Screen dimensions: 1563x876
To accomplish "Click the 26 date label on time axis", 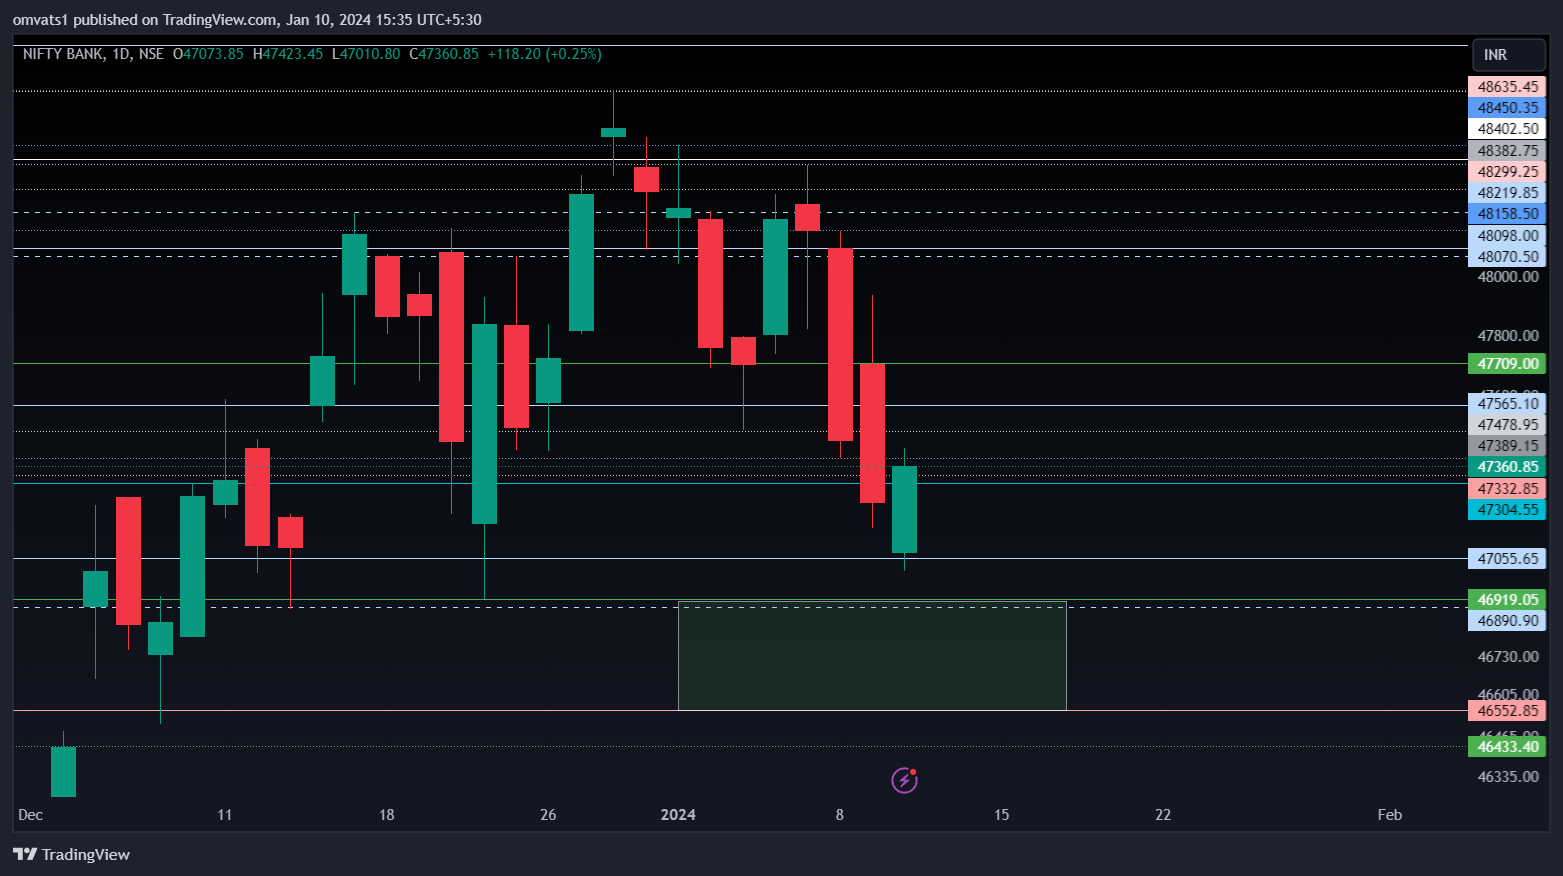I will click(548, 815).
